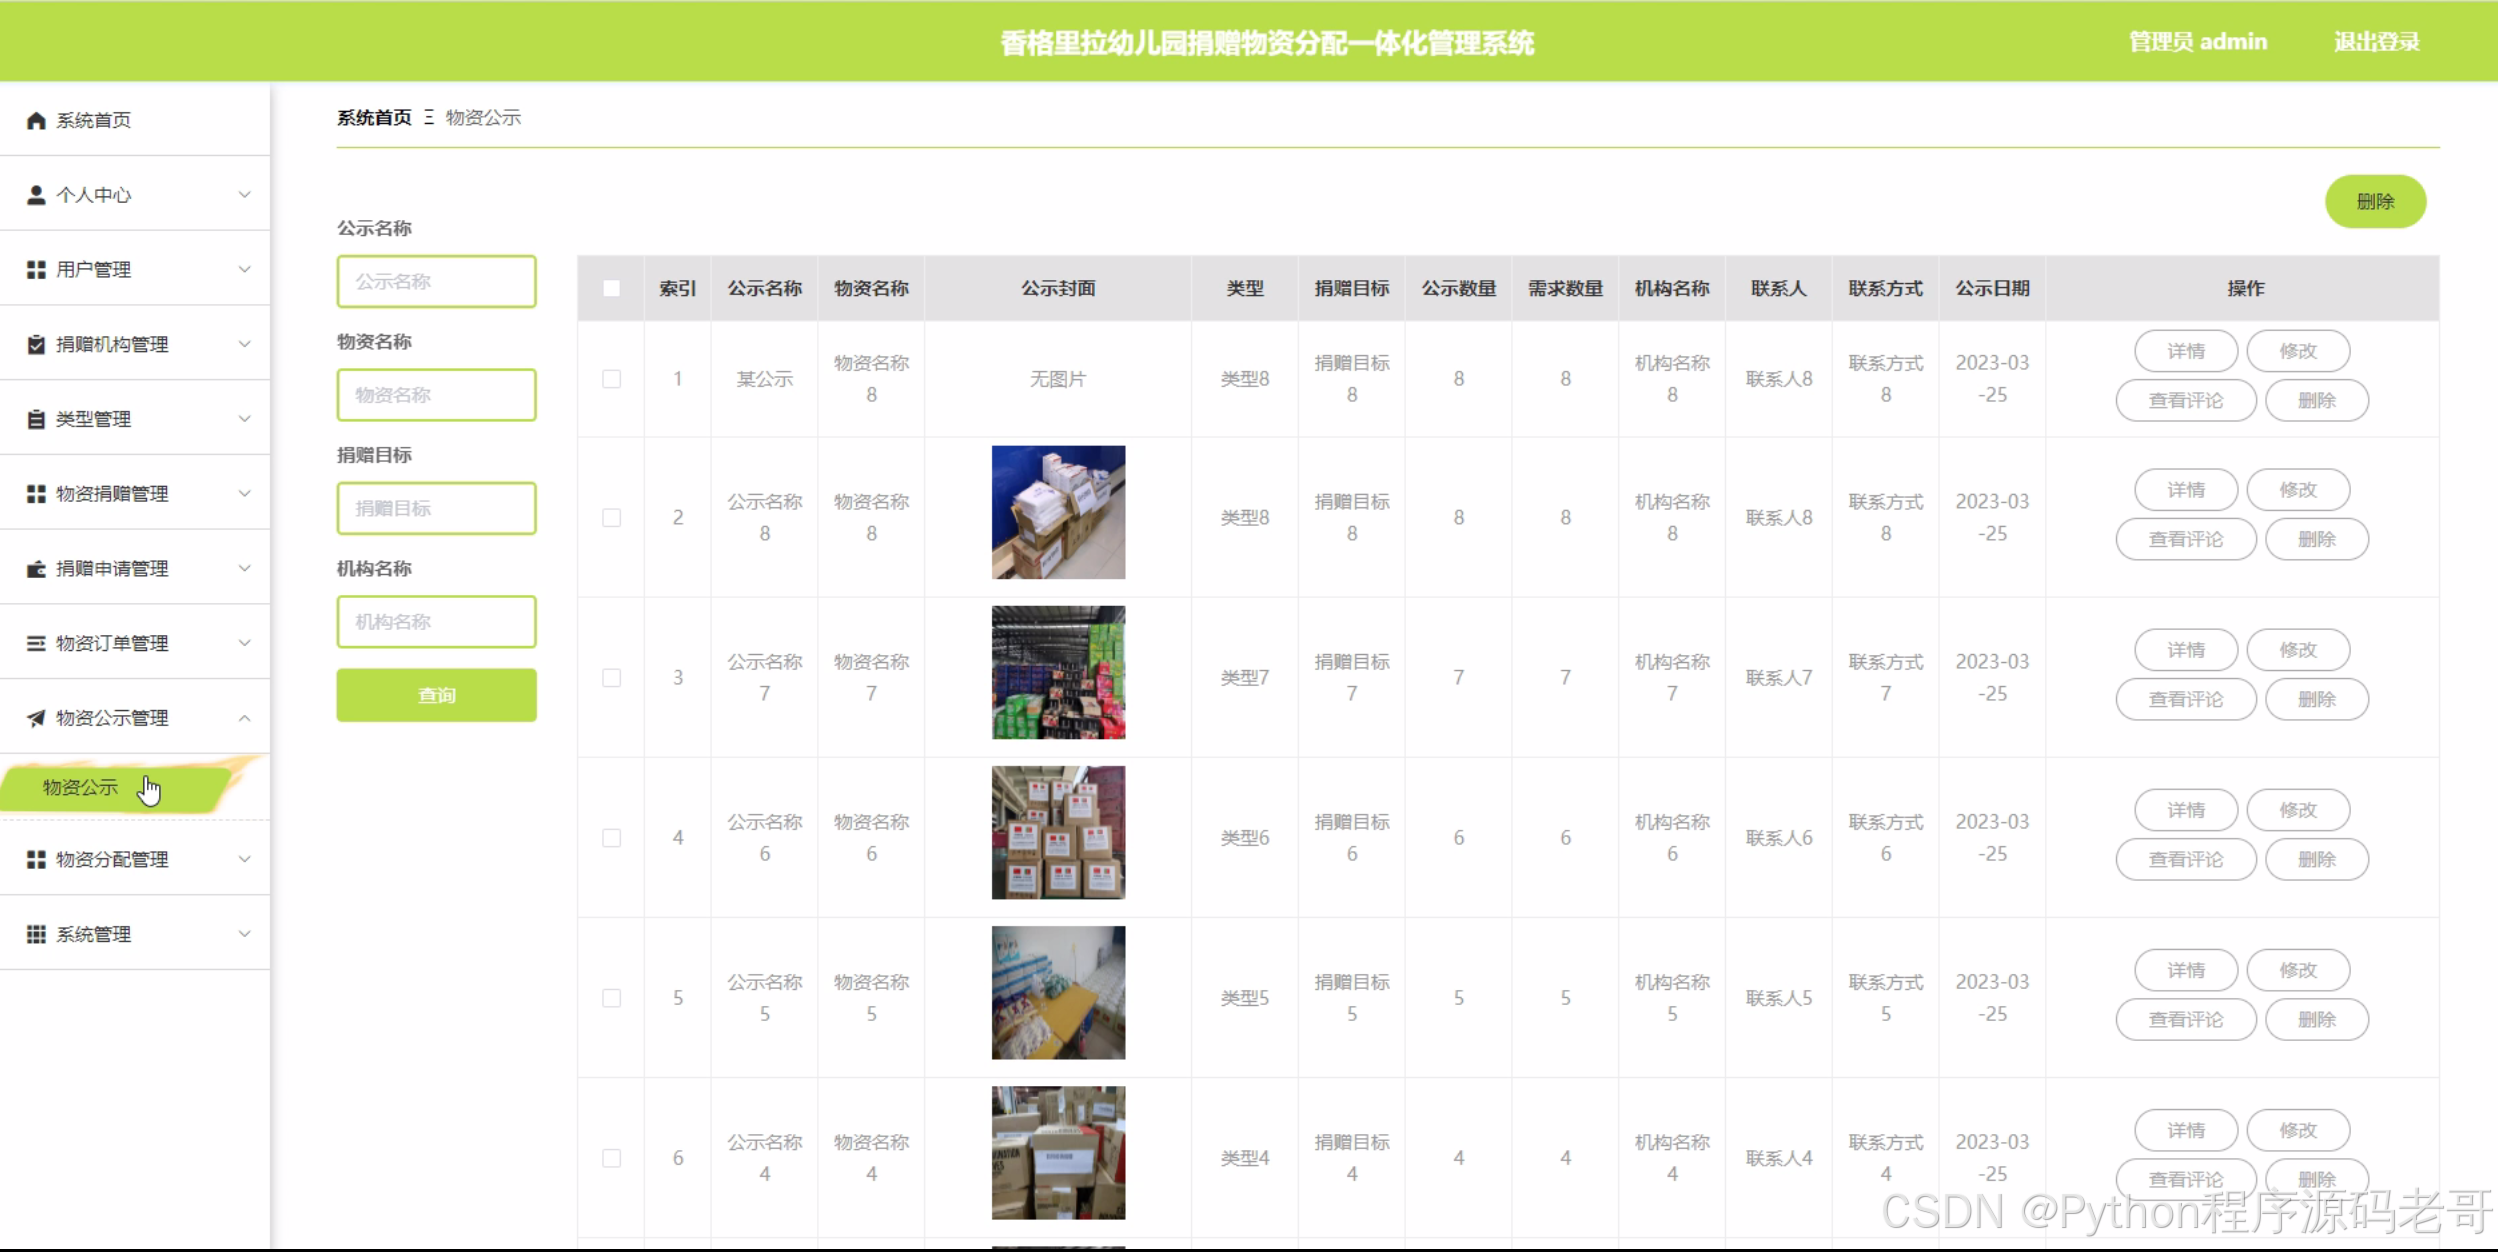Expand the 系统管理 menu chevron
The image size is (2498, 1252).
tap(244, 934)
